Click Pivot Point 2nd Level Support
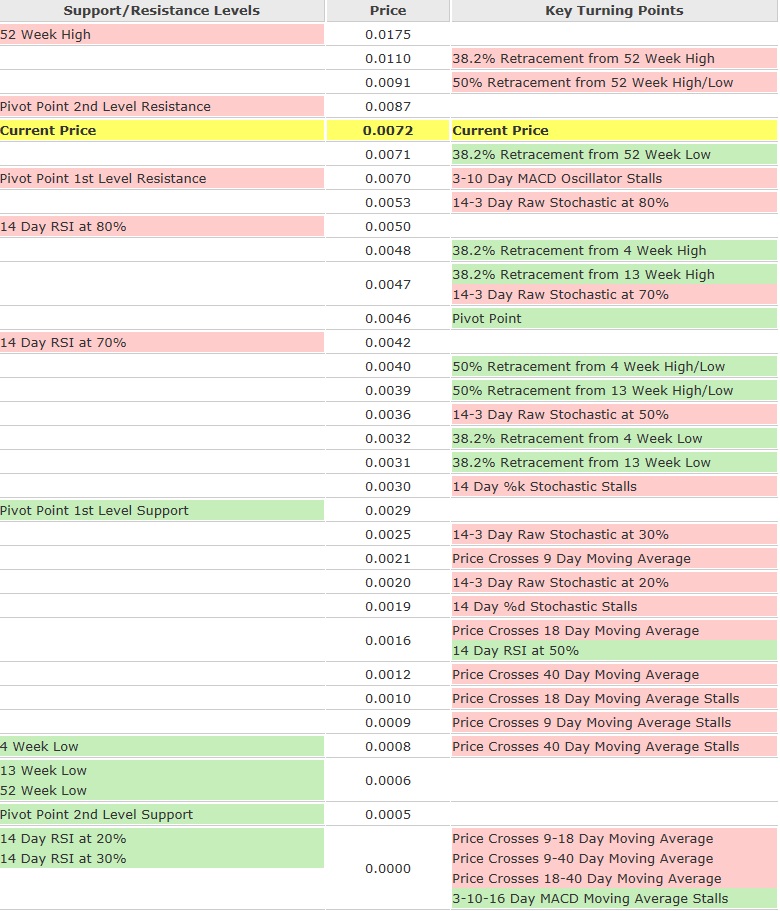This screenshot has width=780, height=911. [161, 815]
